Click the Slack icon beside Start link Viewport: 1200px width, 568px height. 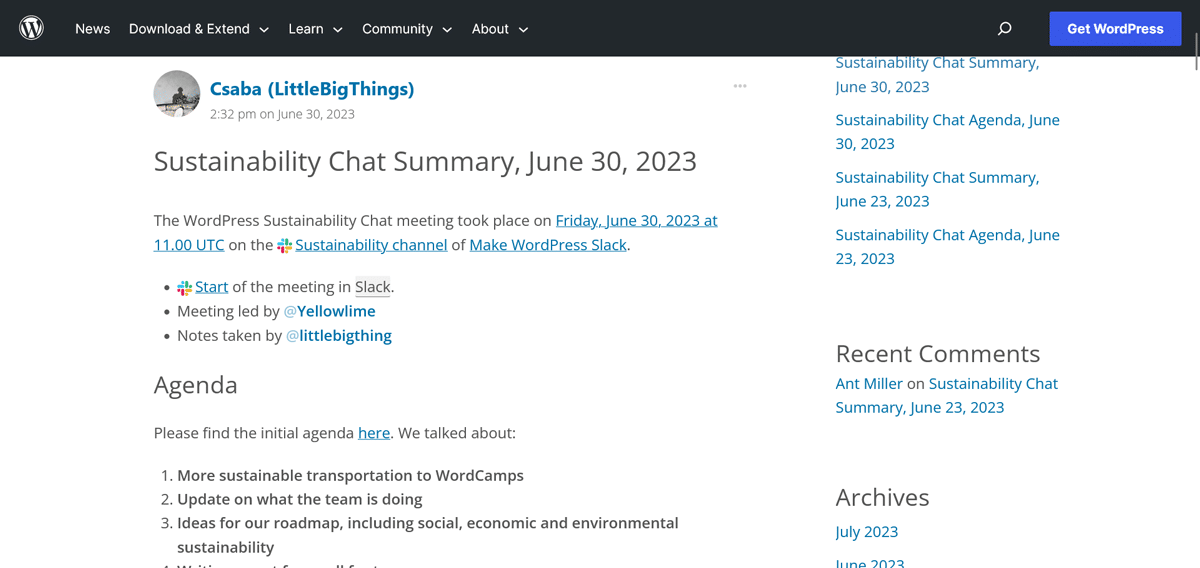pos(185,288)
